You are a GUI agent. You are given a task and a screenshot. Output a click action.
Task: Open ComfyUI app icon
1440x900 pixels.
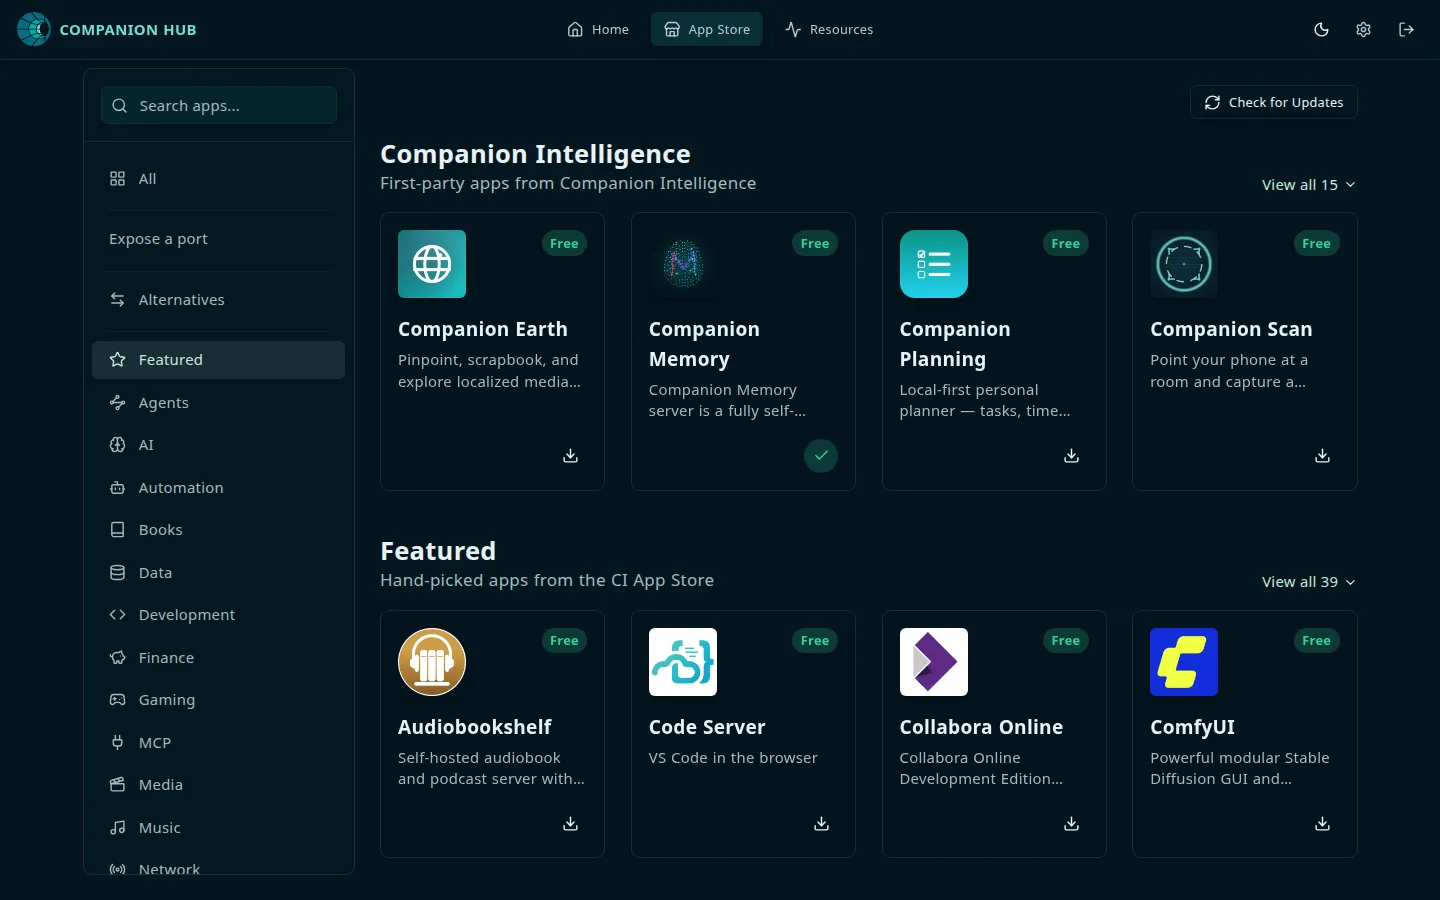tap(1184, 662)
